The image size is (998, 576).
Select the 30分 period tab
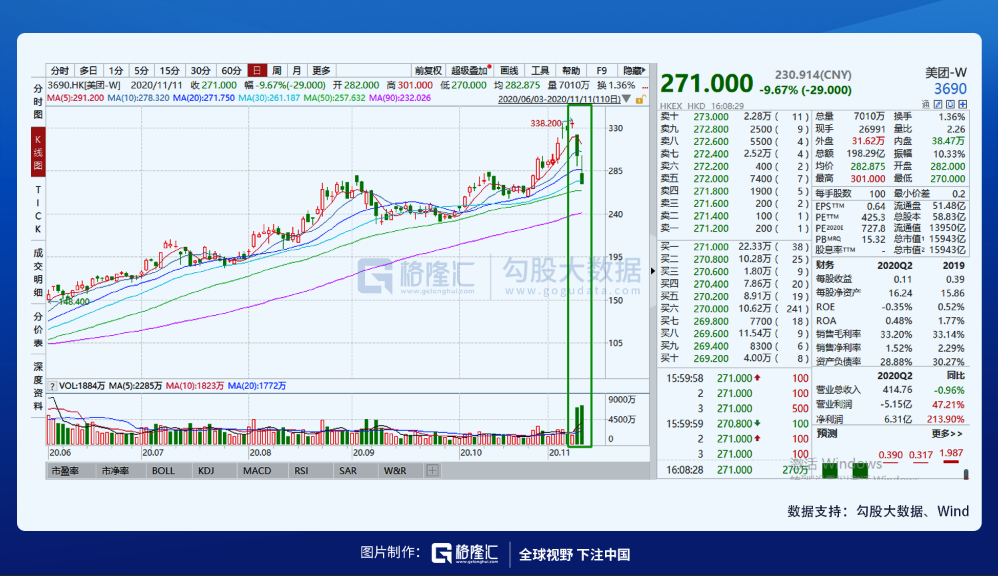coord(200,71)
